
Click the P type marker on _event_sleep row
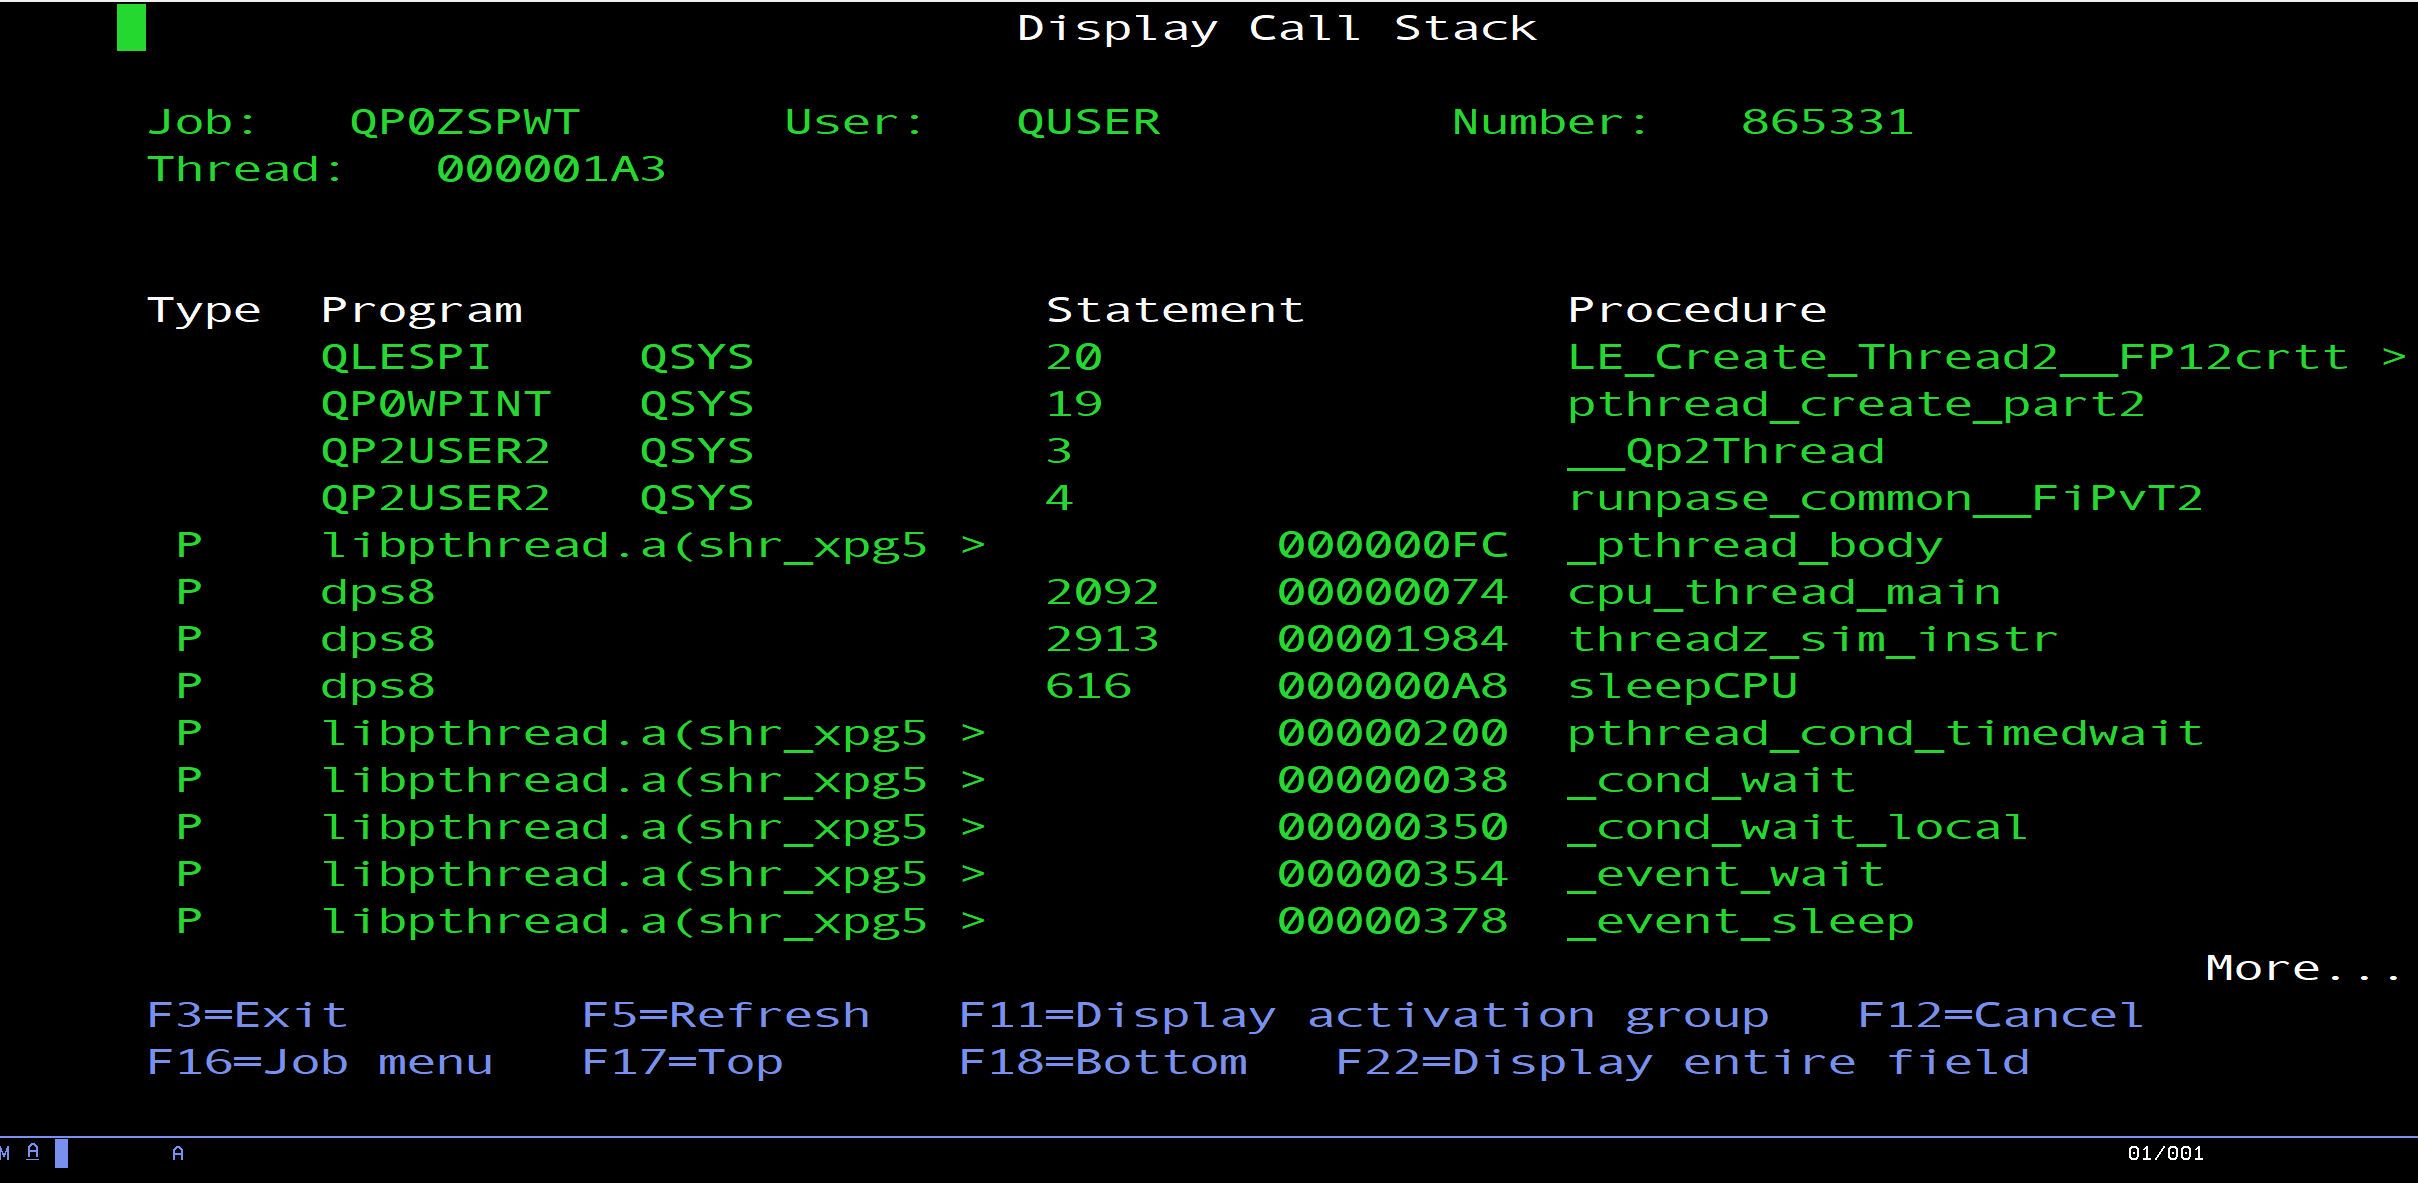tap(189, 921)
